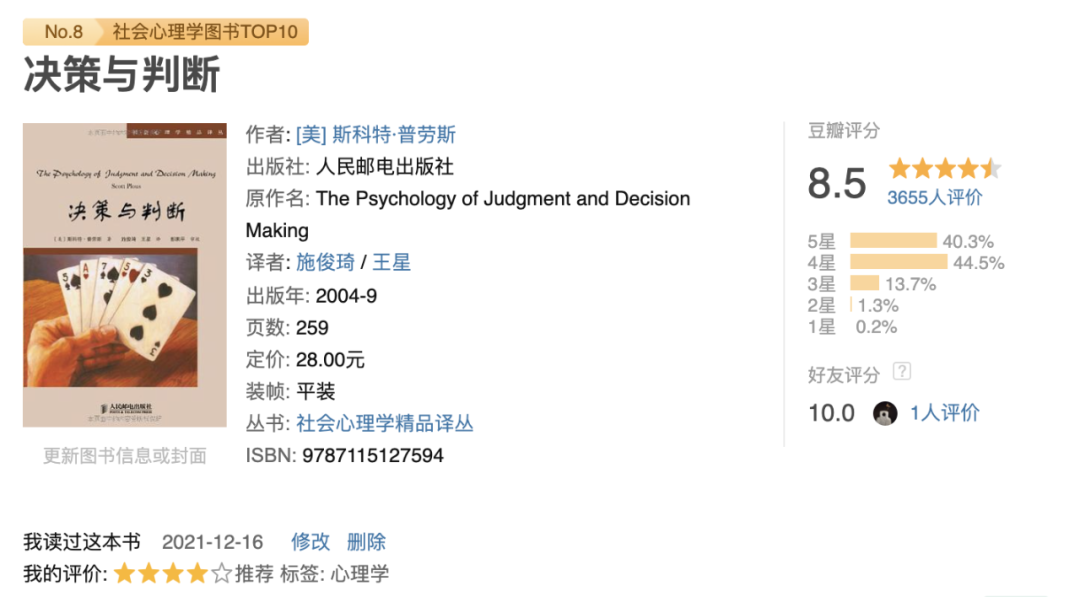Click the 8.5 豆瓣评分 score

click(x=837, y=183)
